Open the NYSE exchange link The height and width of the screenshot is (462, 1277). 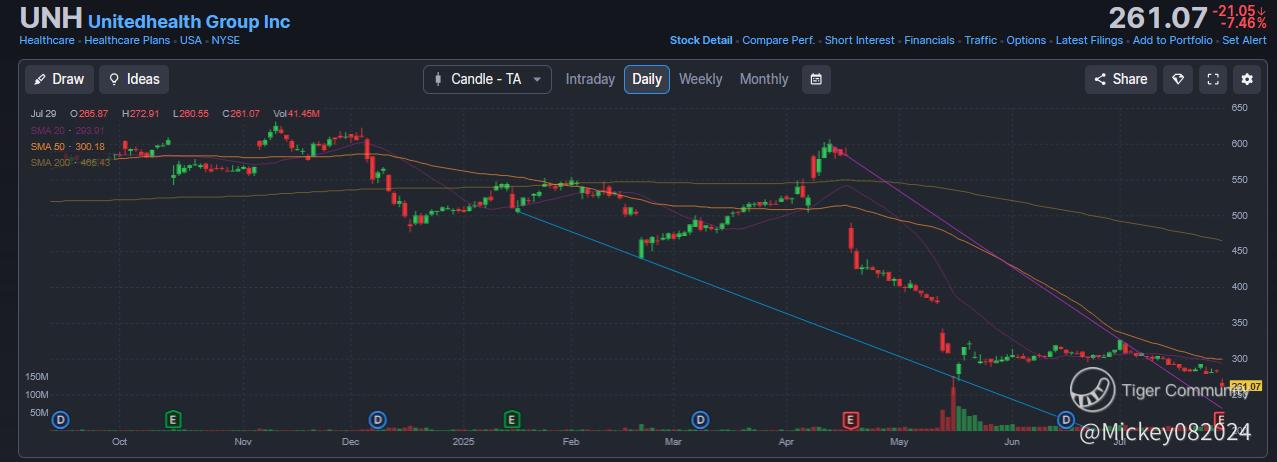[226, 41]
